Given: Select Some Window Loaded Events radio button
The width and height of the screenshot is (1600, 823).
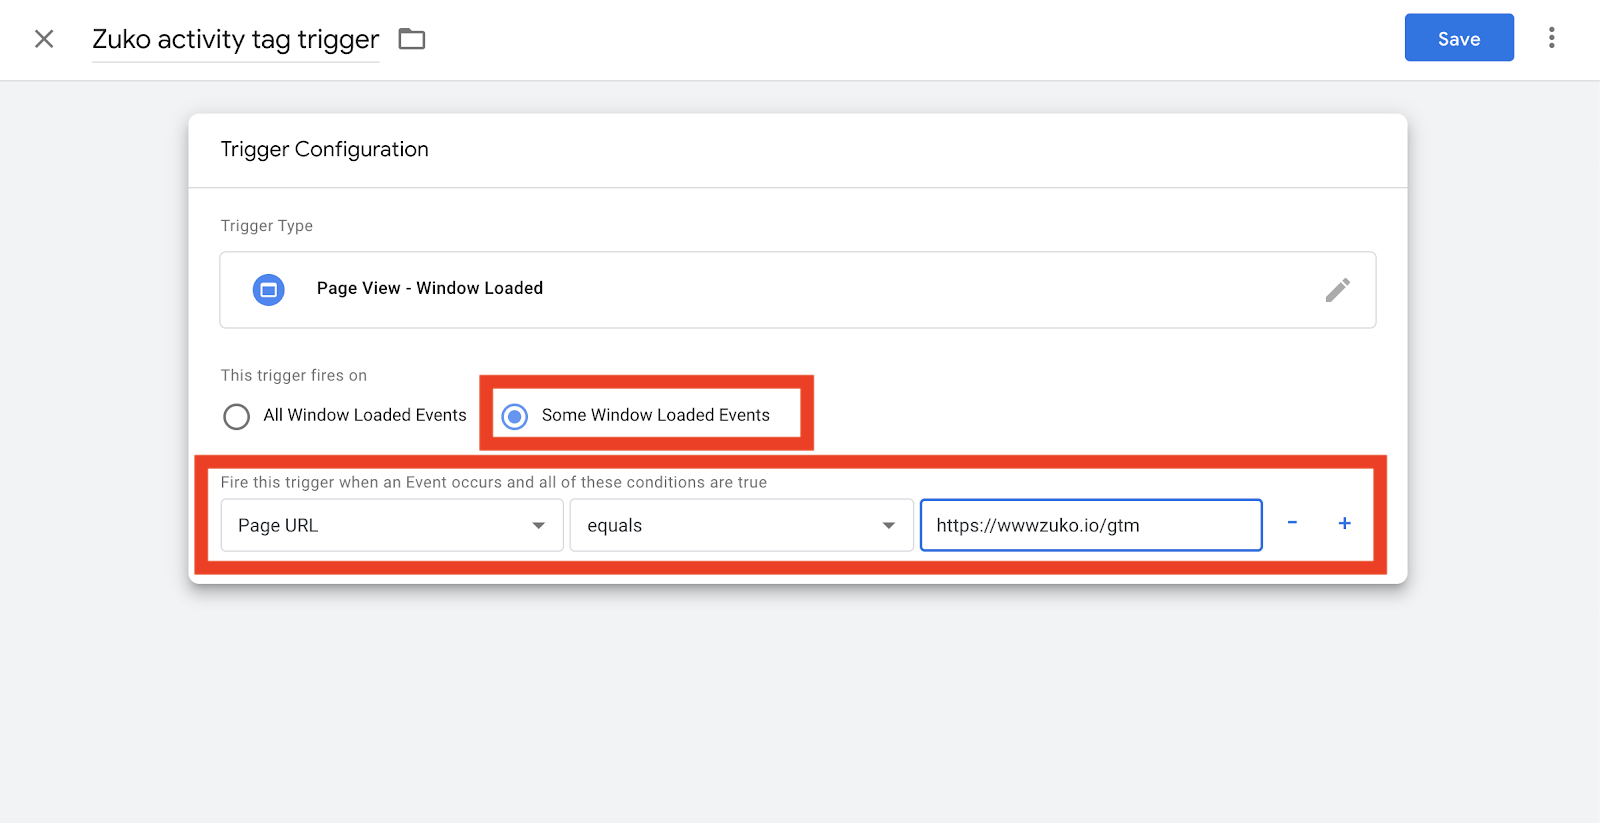Looking at the screenshot, I should tap(514, 416).
